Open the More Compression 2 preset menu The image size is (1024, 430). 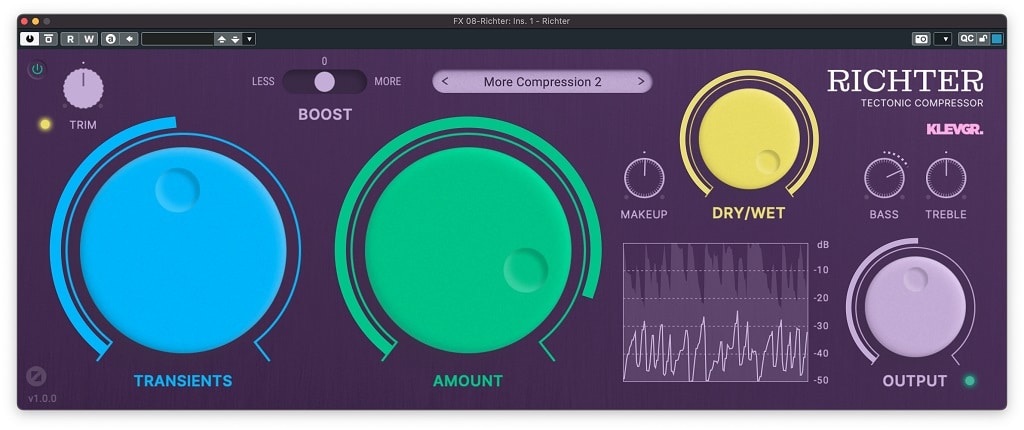point(543,82)
